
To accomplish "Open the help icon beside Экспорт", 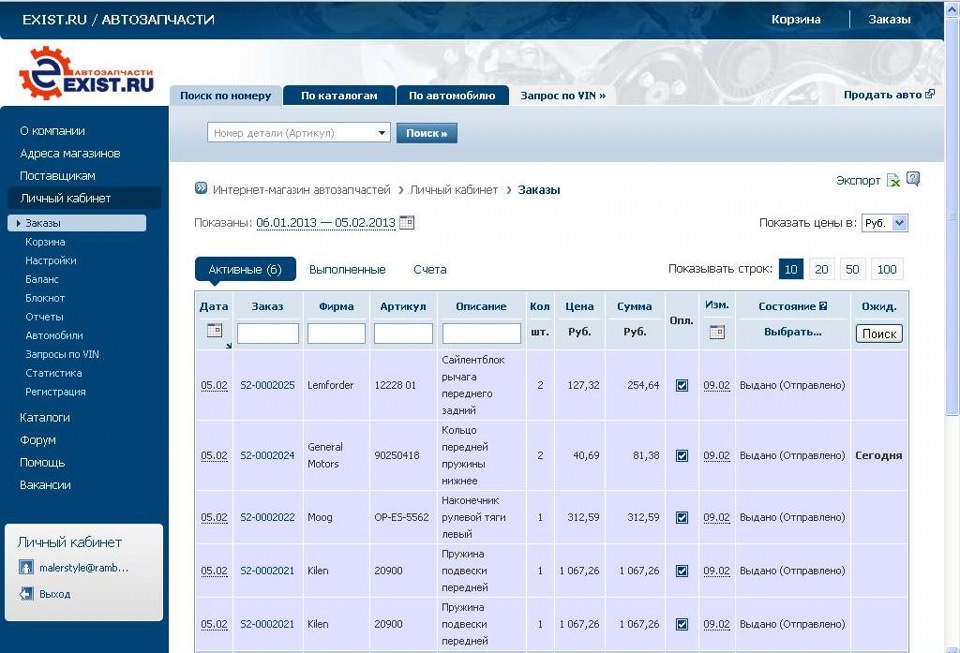I will (x=912, y=180).
